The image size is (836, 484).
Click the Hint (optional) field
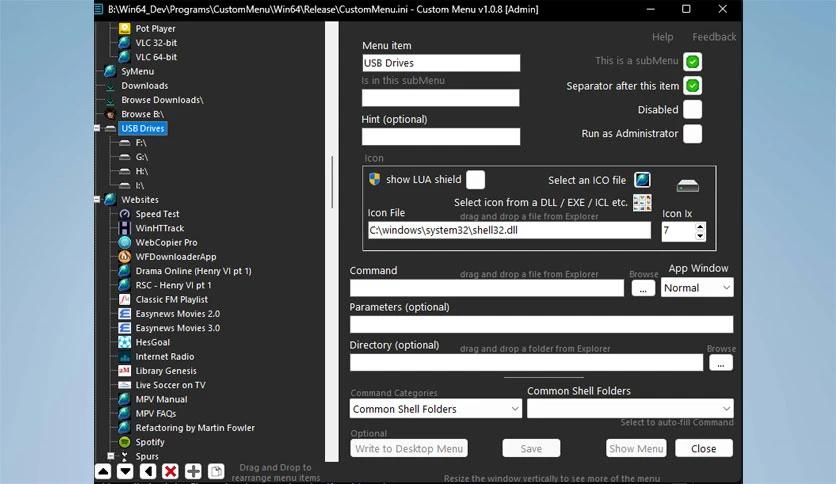[x=441, y=136]
